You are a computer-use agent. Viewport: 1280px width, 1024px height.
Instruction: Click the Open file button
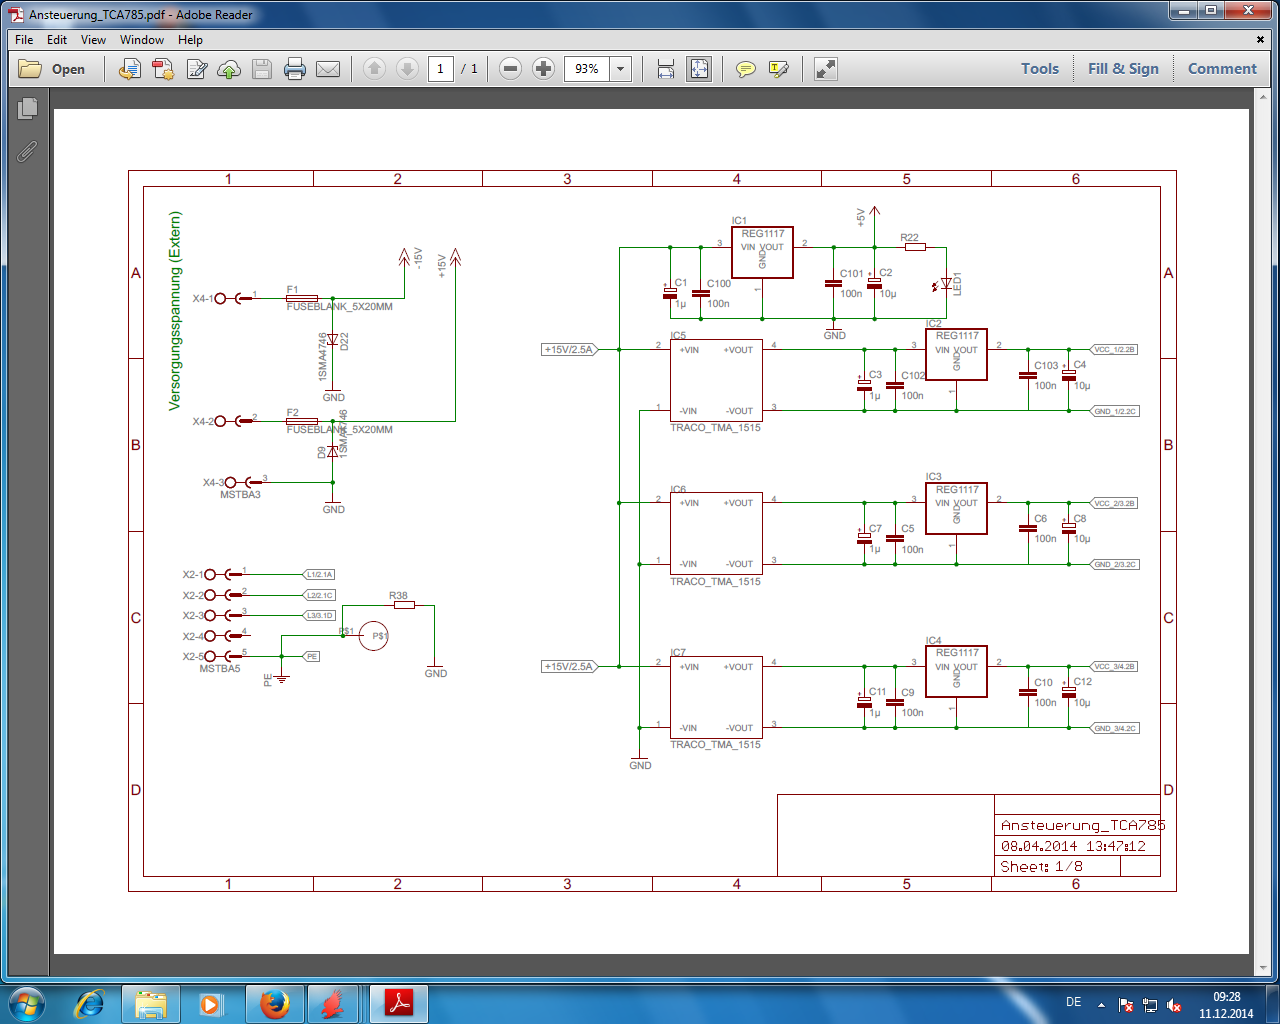pyautogui.click(x=53, y=69)
